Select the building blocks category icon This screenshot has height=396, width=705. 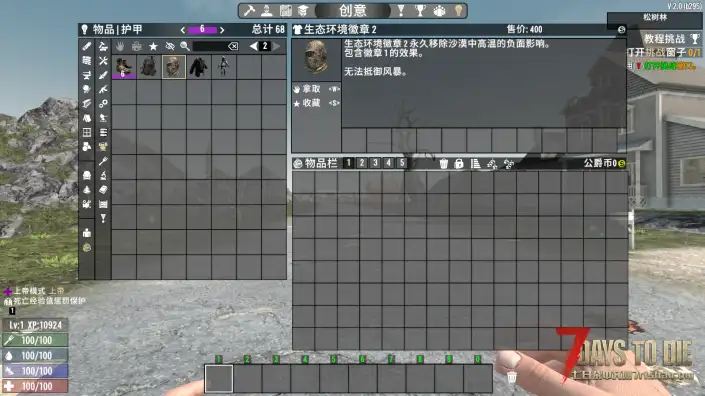tap(87, 60)
